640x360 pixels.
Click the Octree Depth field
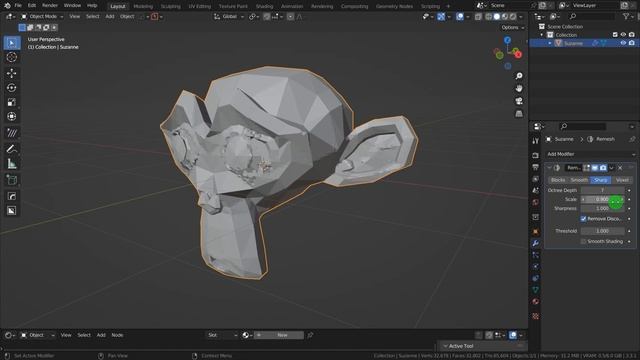602,190
